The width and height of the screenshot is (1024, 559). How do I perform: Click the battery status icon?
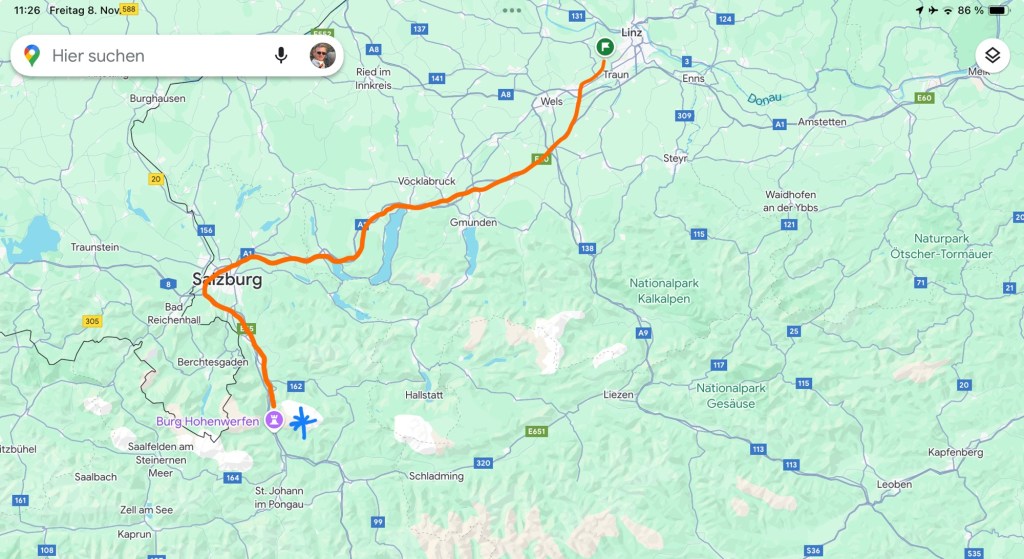pyautogui.click(x=999, y=10)
